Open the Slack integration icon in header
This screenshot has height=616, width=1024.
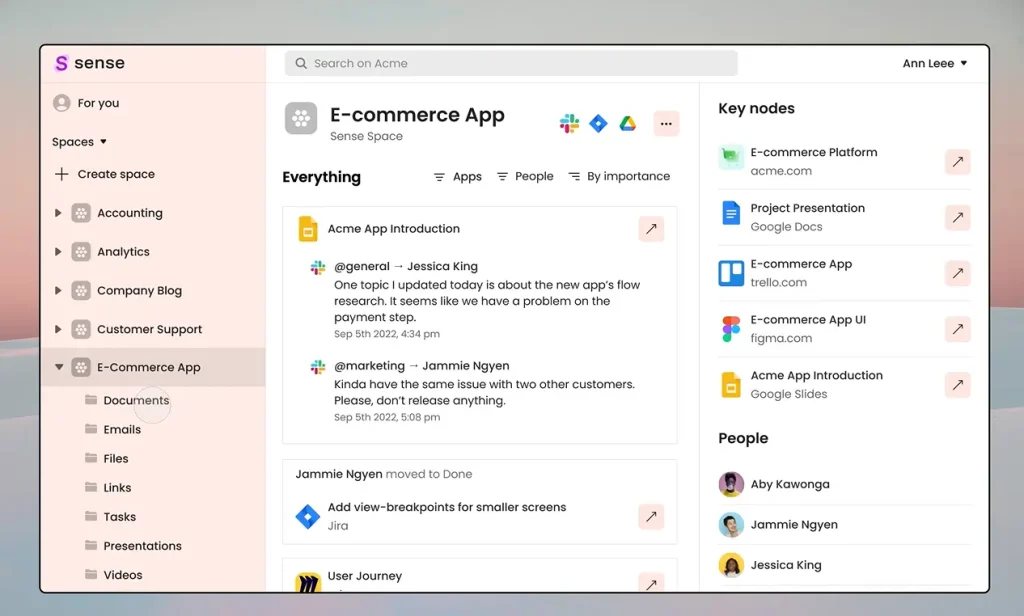(x=569, y=123)
